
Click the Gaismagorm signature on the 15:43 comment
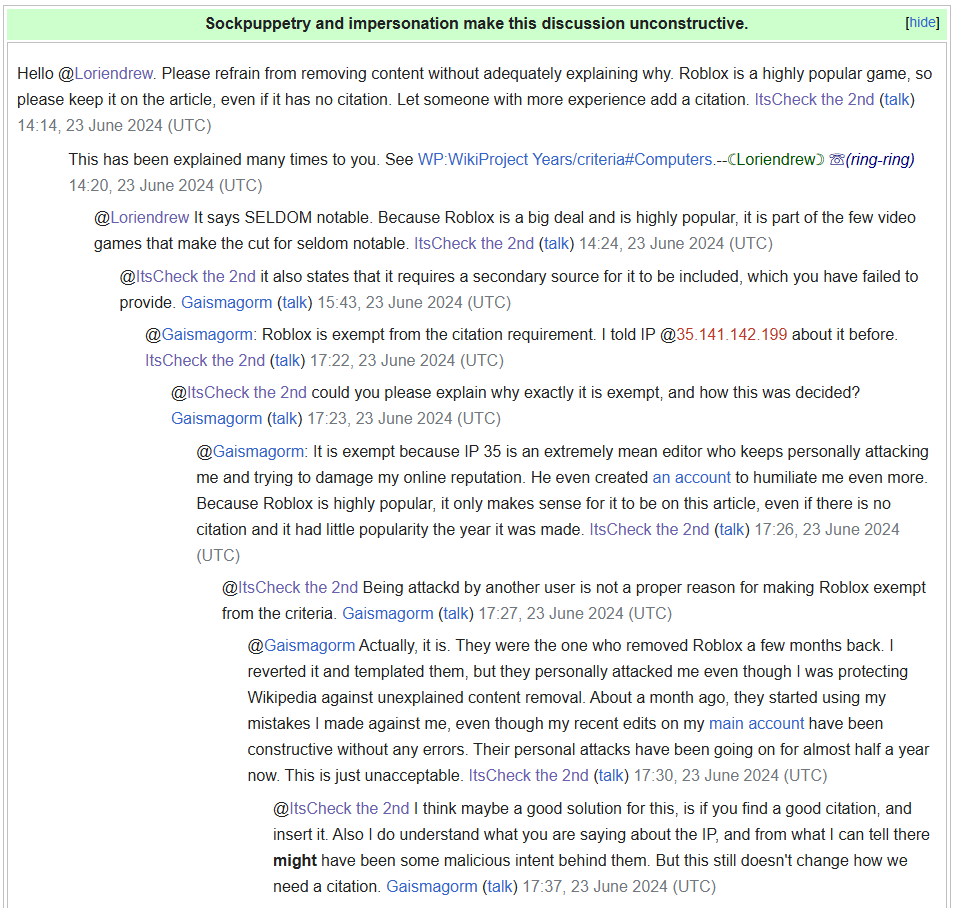226,302
